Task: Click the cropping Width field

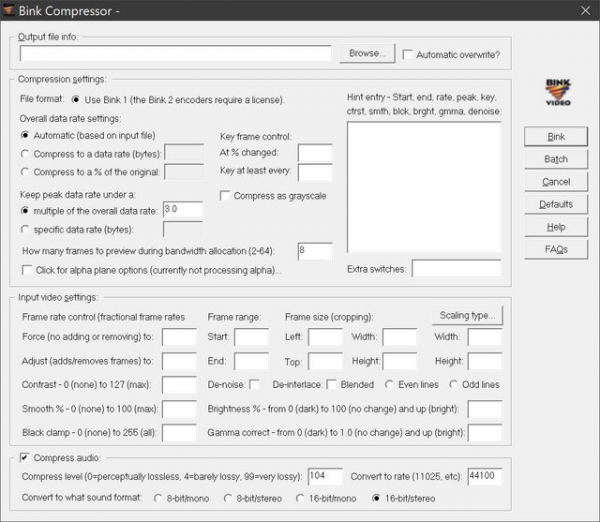Action: point(399,337)
